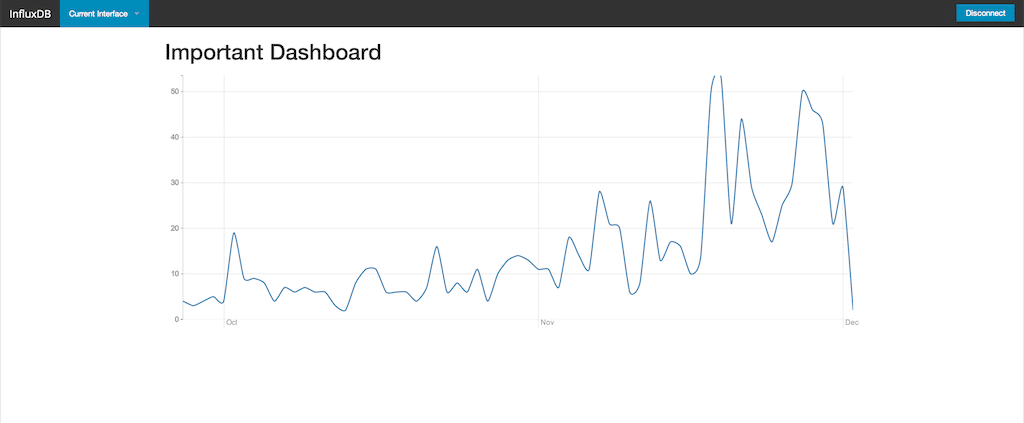Select the 40 y-axis tick label
This screenshot has height=423, width=1024.
(x=175, y=137)
